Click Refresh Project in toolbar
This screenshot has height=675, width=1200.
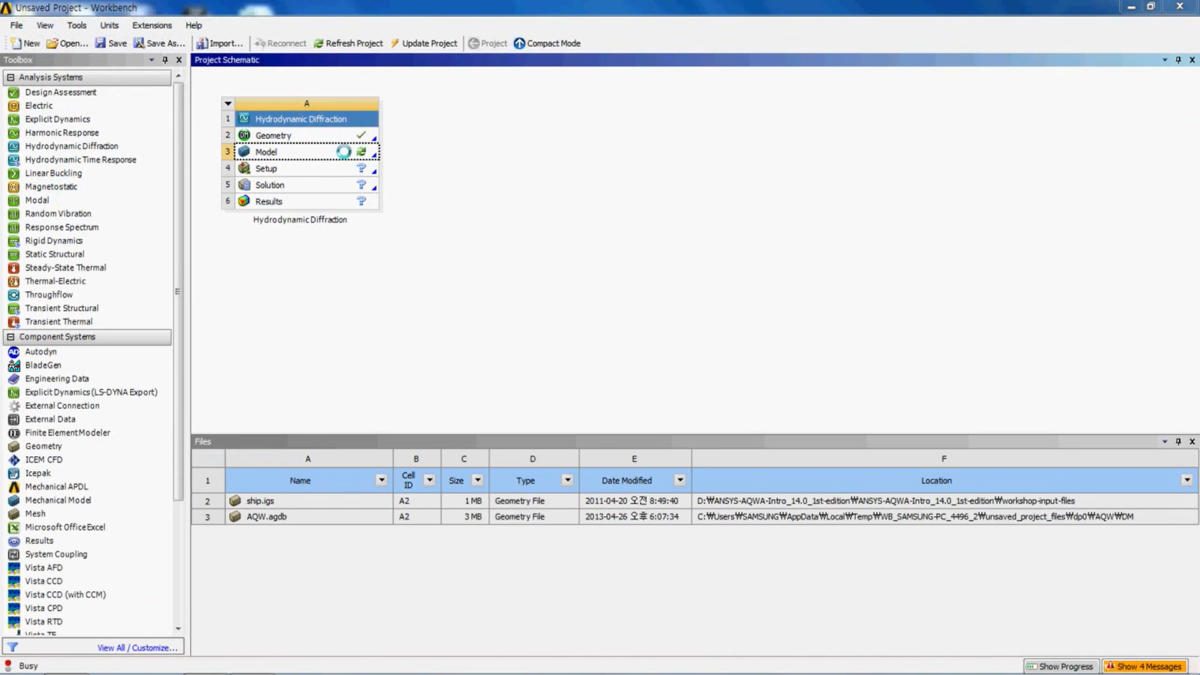point(348,43)
